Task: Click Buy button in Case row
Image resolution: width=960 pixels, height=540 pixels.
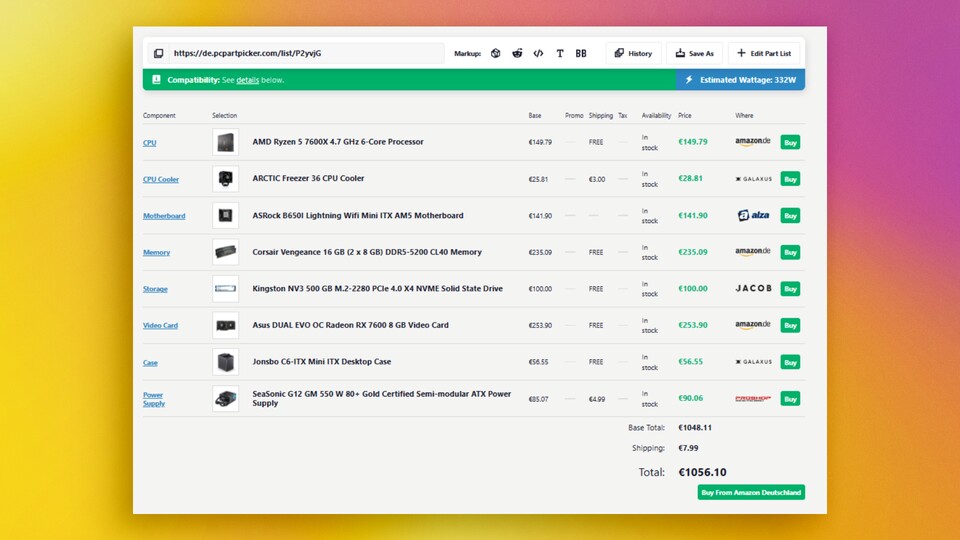Action: (x=790, y=362)
